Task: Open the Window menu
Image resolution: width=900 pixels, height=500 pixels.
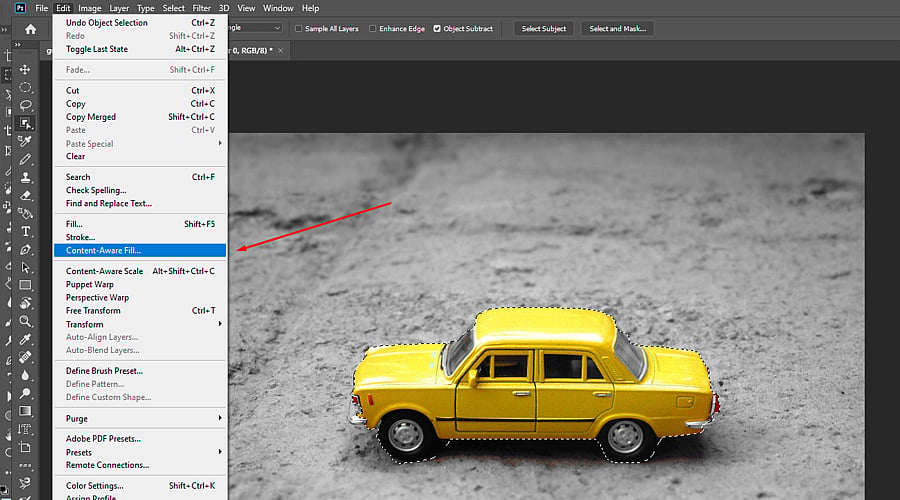Action: 278,8
